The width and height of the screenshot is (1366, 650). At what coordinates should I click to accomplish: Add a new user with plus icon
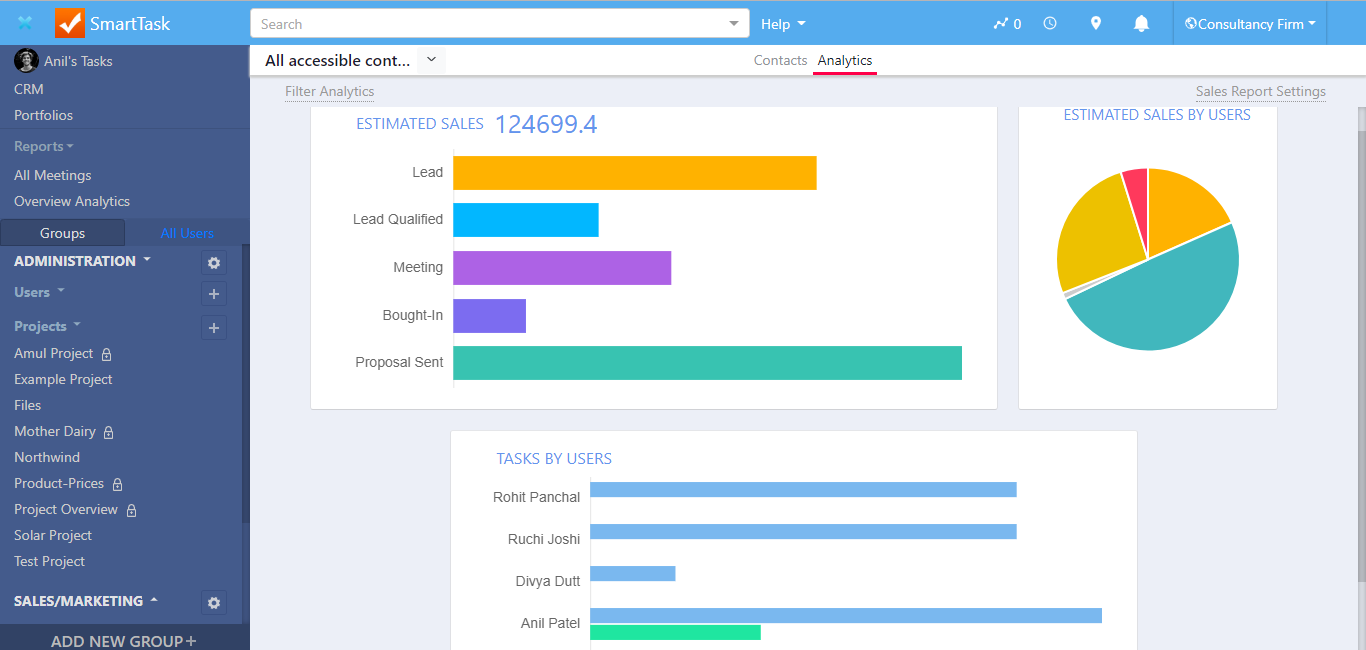[x=213, y=294]
